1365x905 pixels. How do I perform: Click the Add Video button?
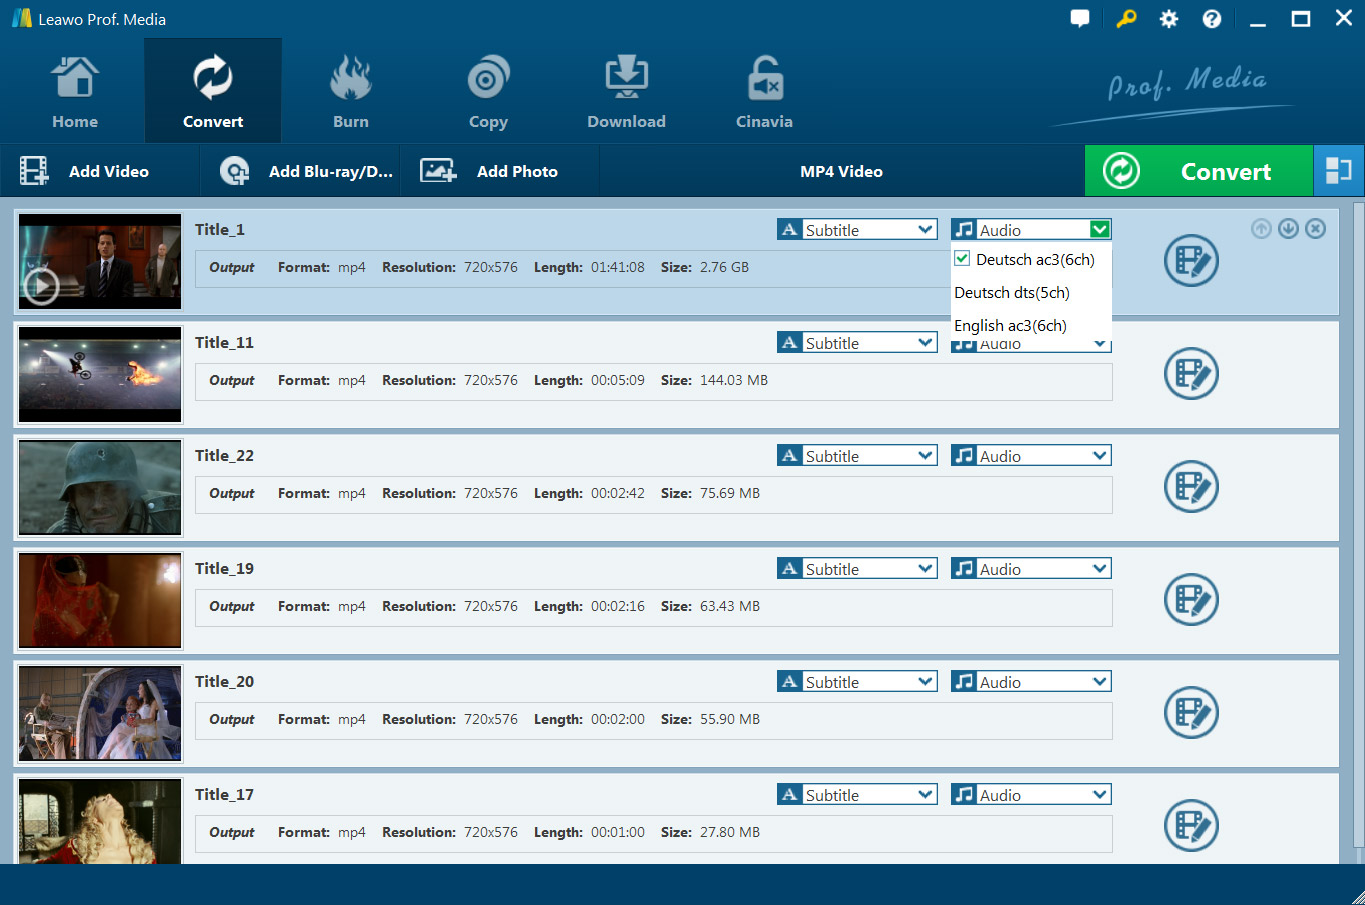point(100,171)
